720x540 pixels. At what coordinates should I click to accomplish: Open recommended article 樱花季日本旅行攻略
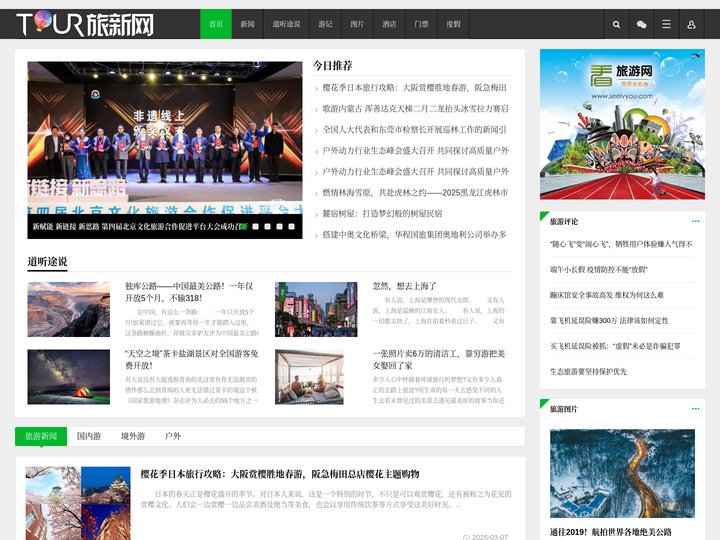(414, 88)
